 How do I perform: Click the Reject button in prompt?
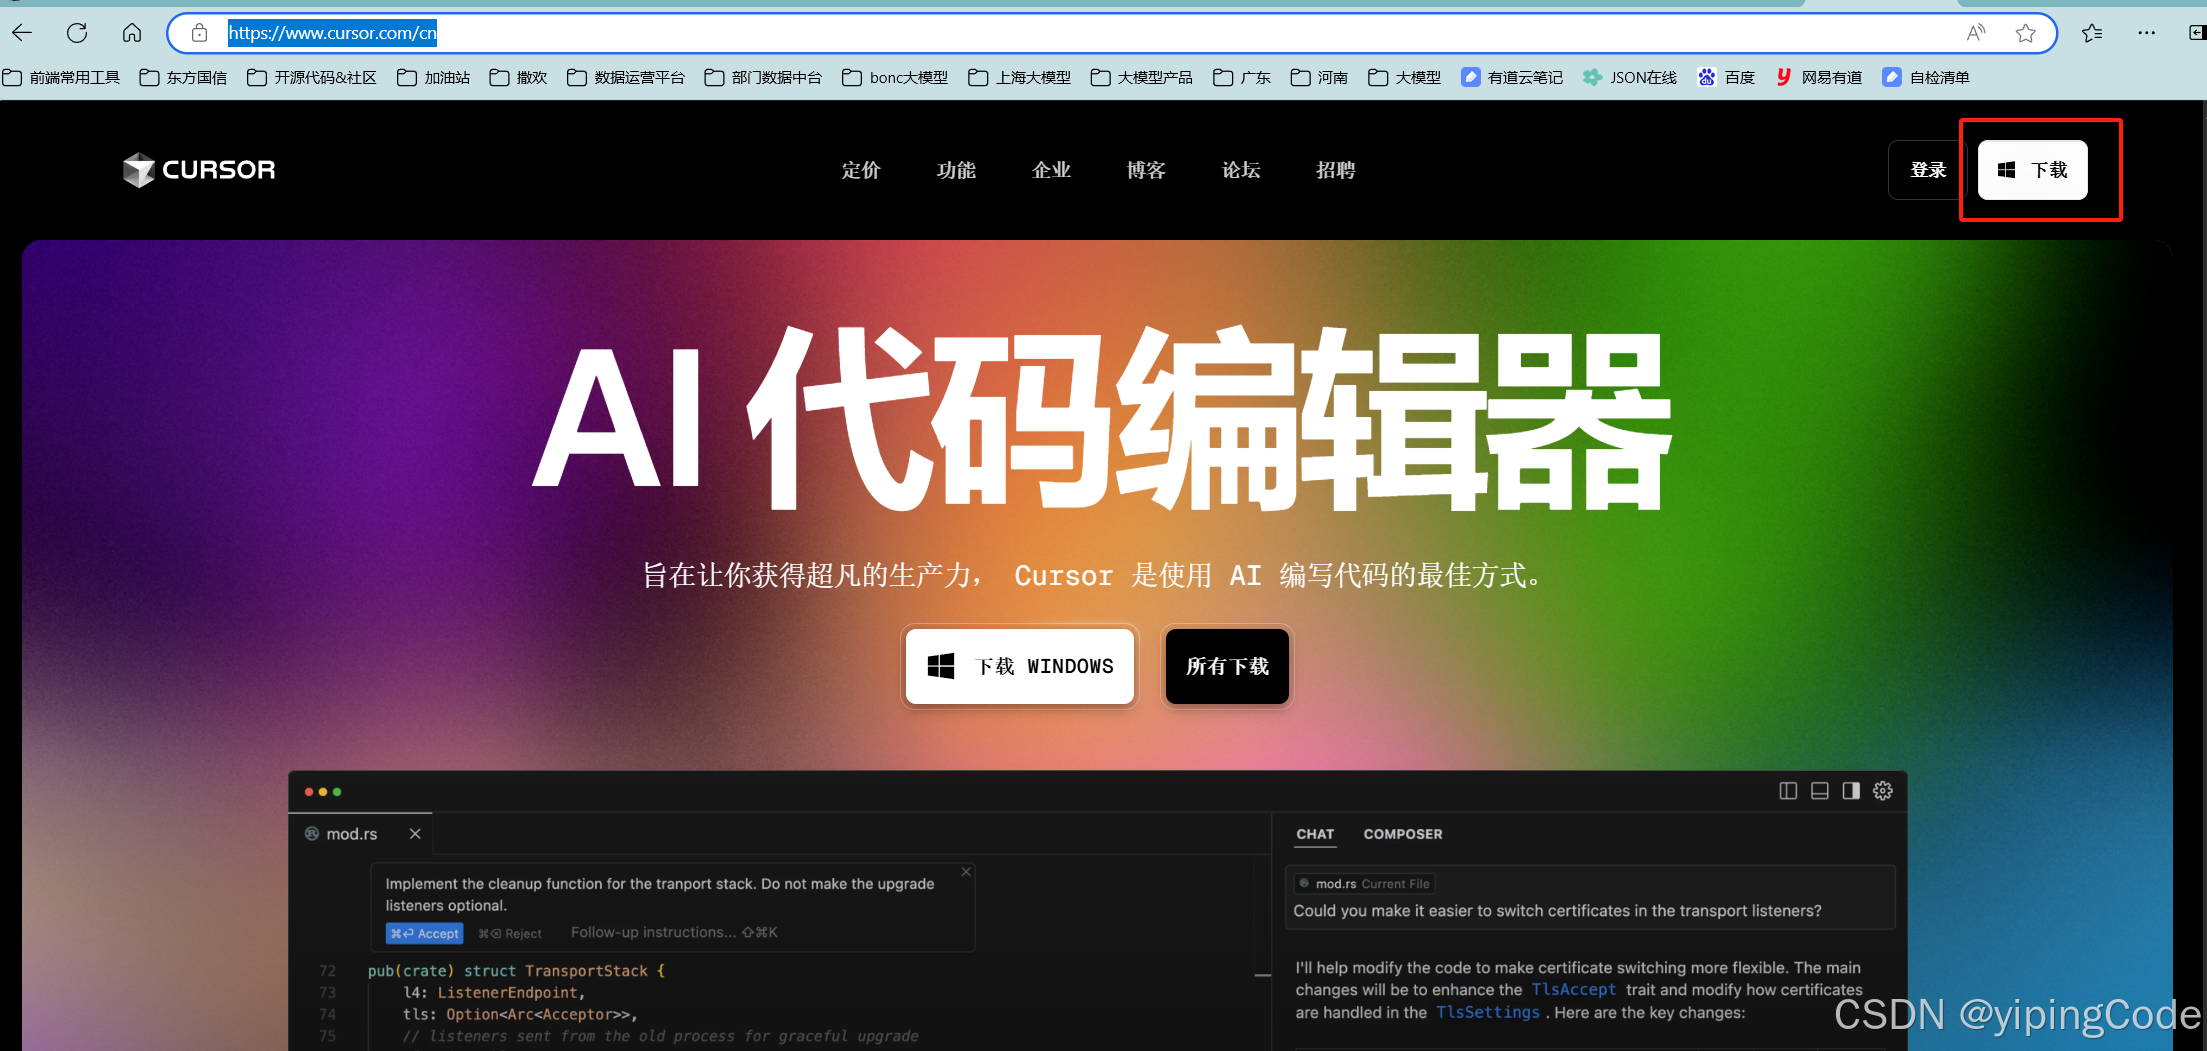(510, 933)
